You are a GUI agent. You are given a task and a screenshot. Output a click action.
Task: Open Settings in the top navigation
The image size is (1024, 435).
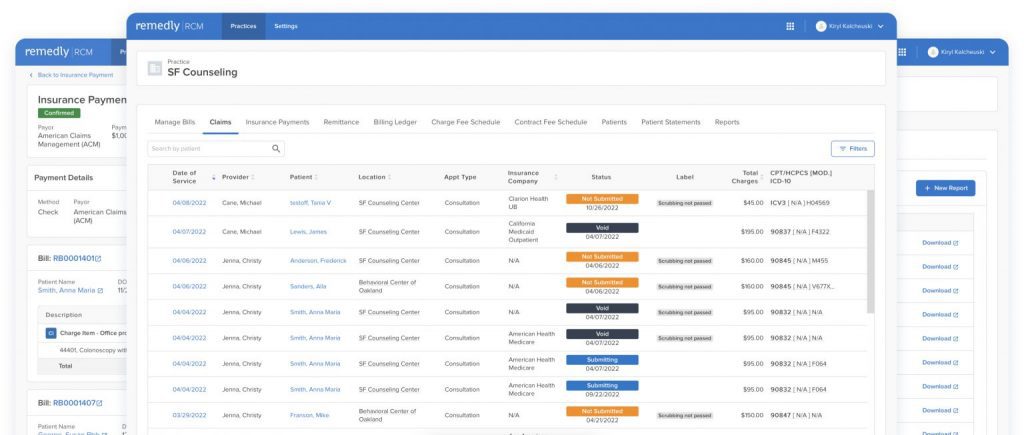[x=285, y=26]
